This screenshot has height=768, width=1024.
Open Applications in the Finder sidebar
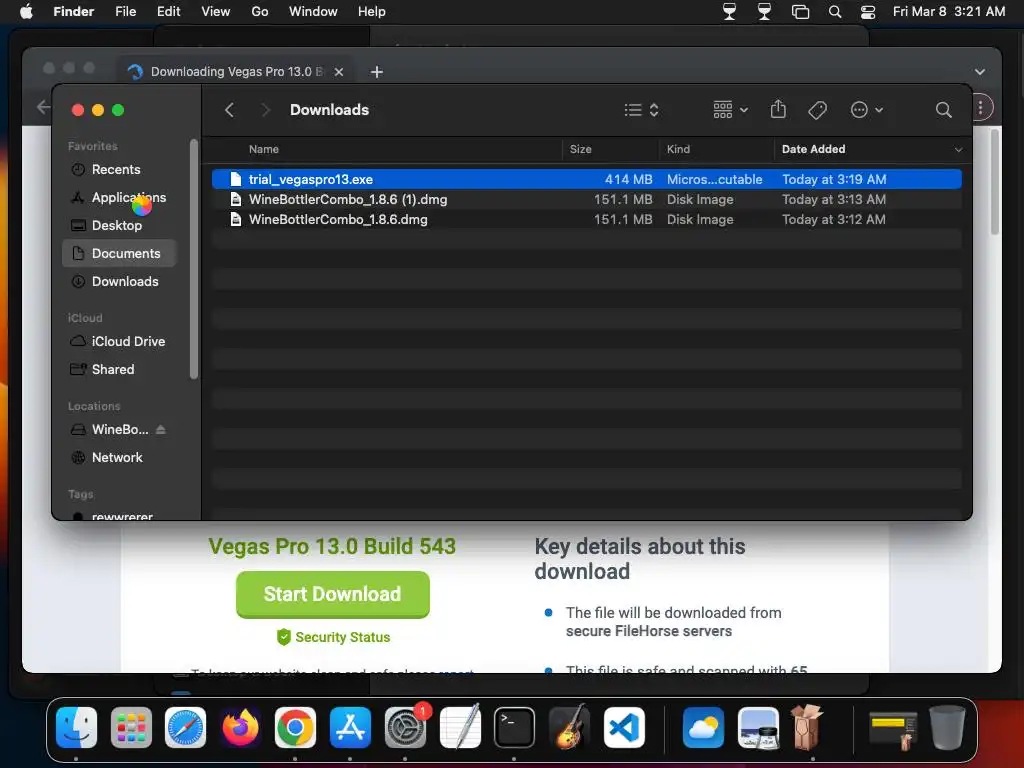(119, 197)
